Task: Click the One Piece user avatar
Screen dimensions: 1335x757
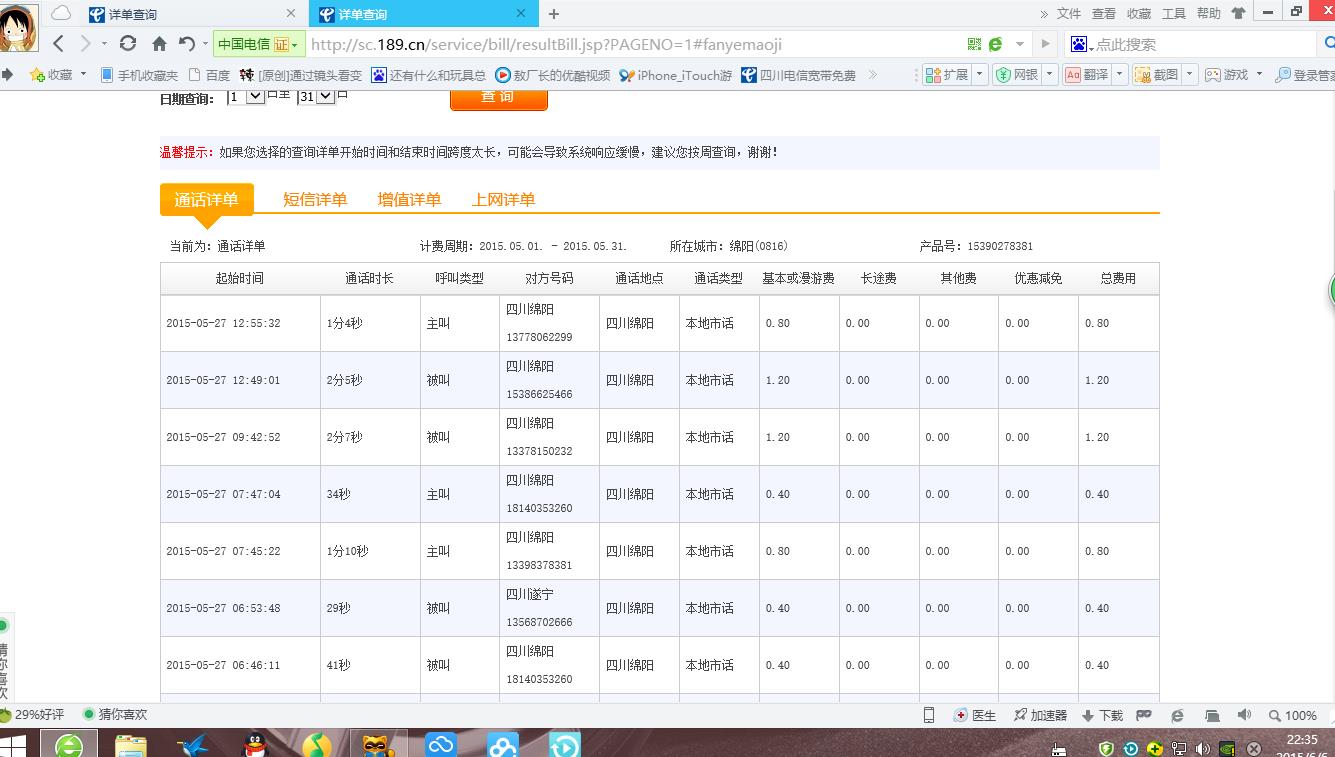Action: (x=19, y=26)
